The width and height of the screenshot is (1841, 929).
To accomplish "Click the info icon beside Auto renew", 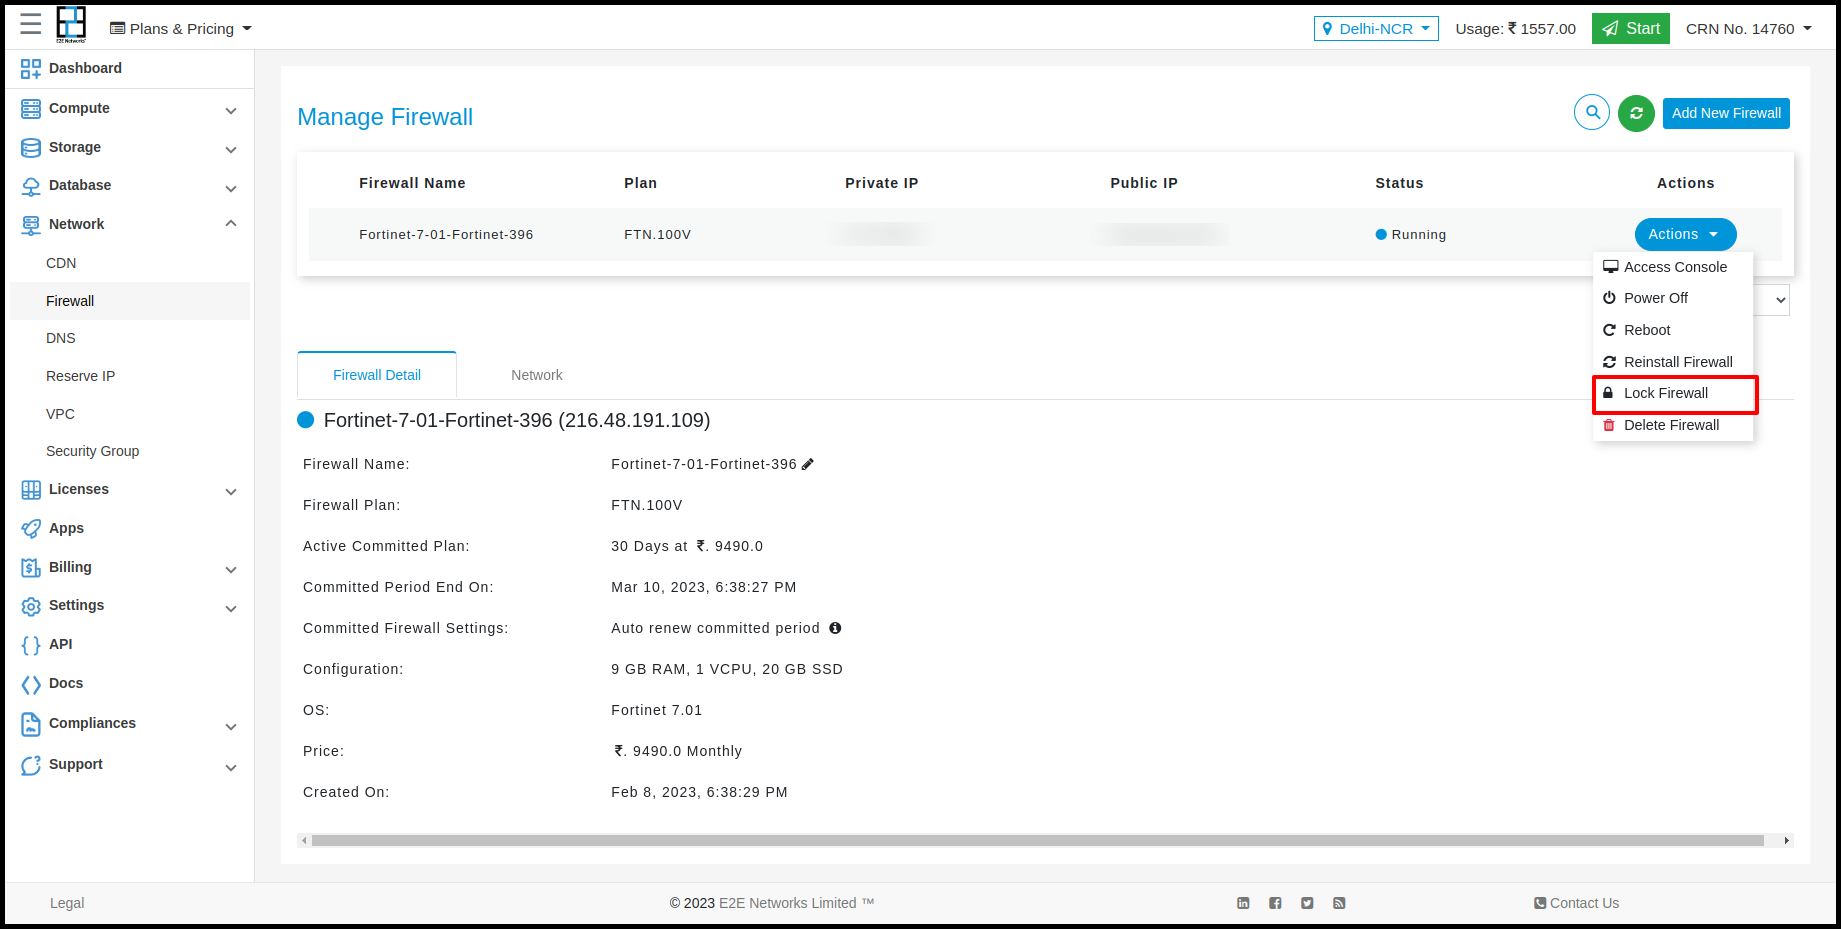I will pyautogui.click(x=835, y=628).
